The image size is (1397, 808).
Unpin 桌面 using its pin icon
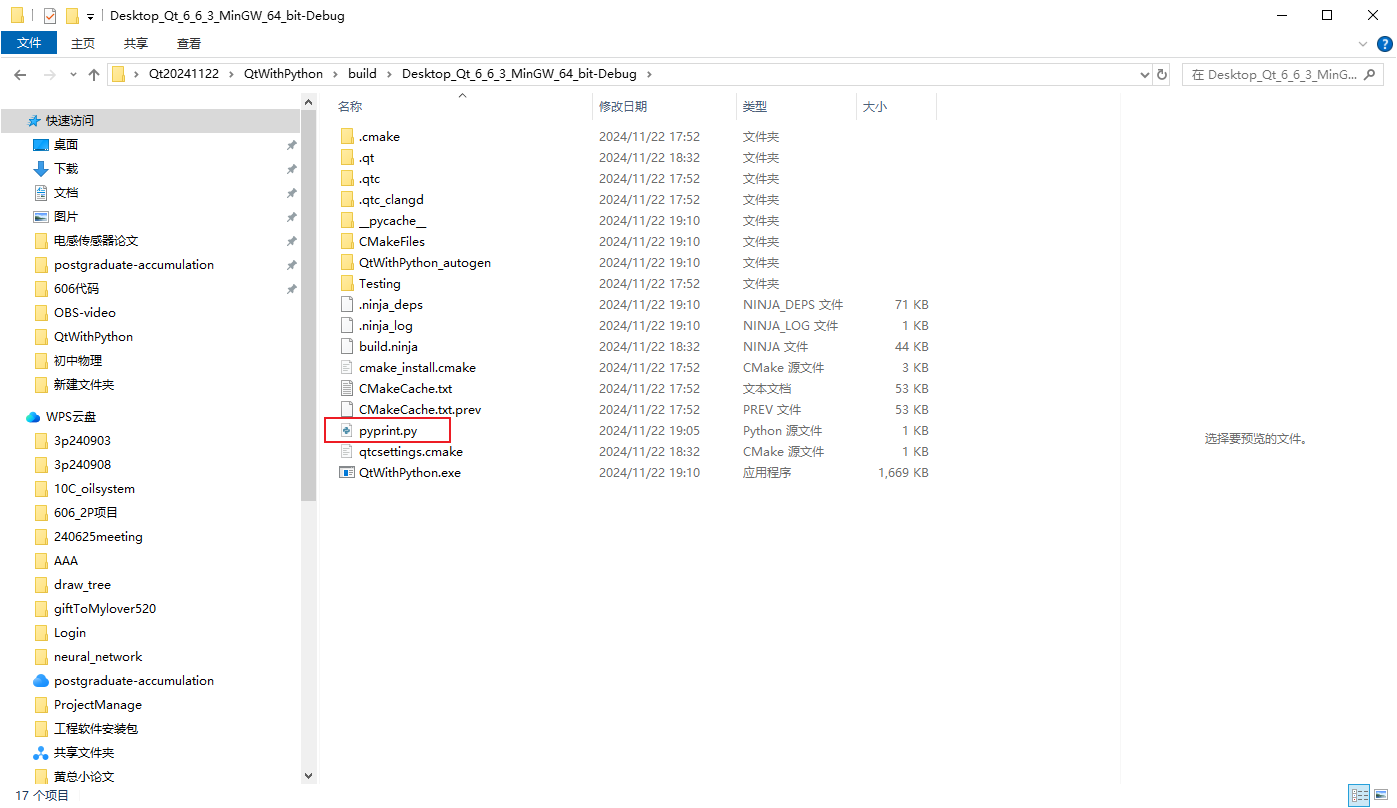click(x=292, y=145)
